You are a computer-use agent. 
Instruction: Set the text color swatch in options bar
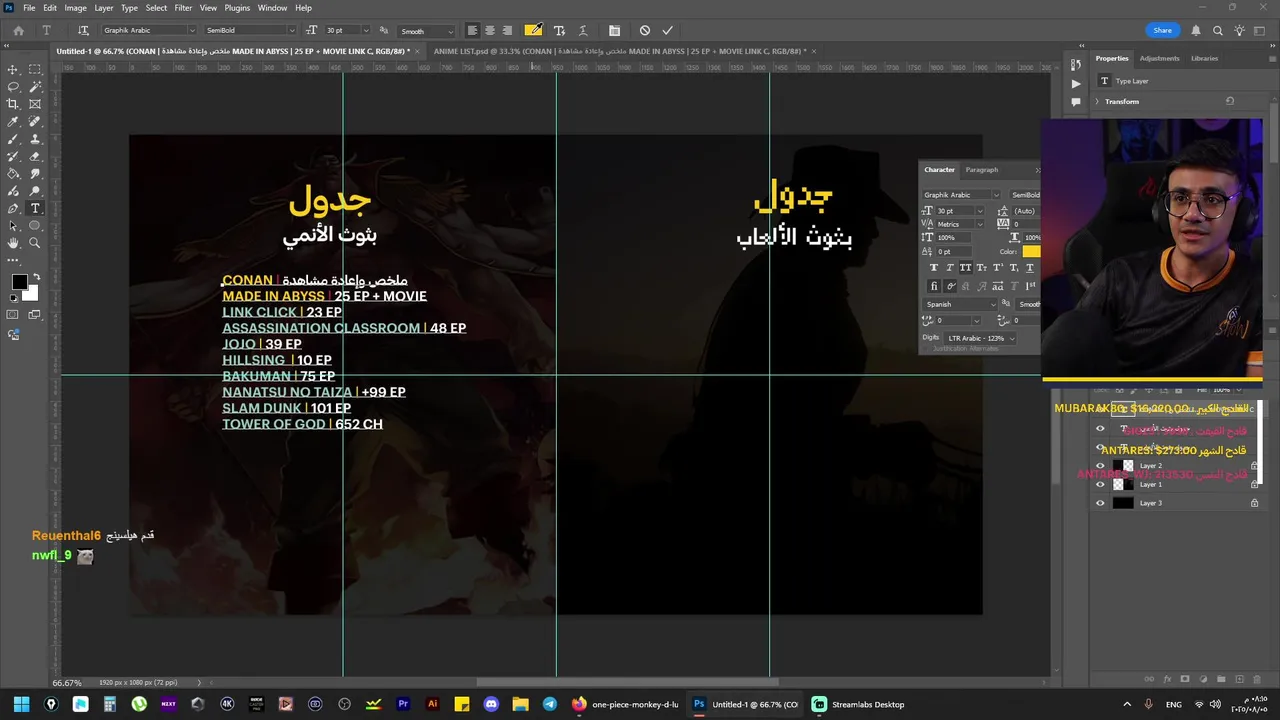pos(534,31)
